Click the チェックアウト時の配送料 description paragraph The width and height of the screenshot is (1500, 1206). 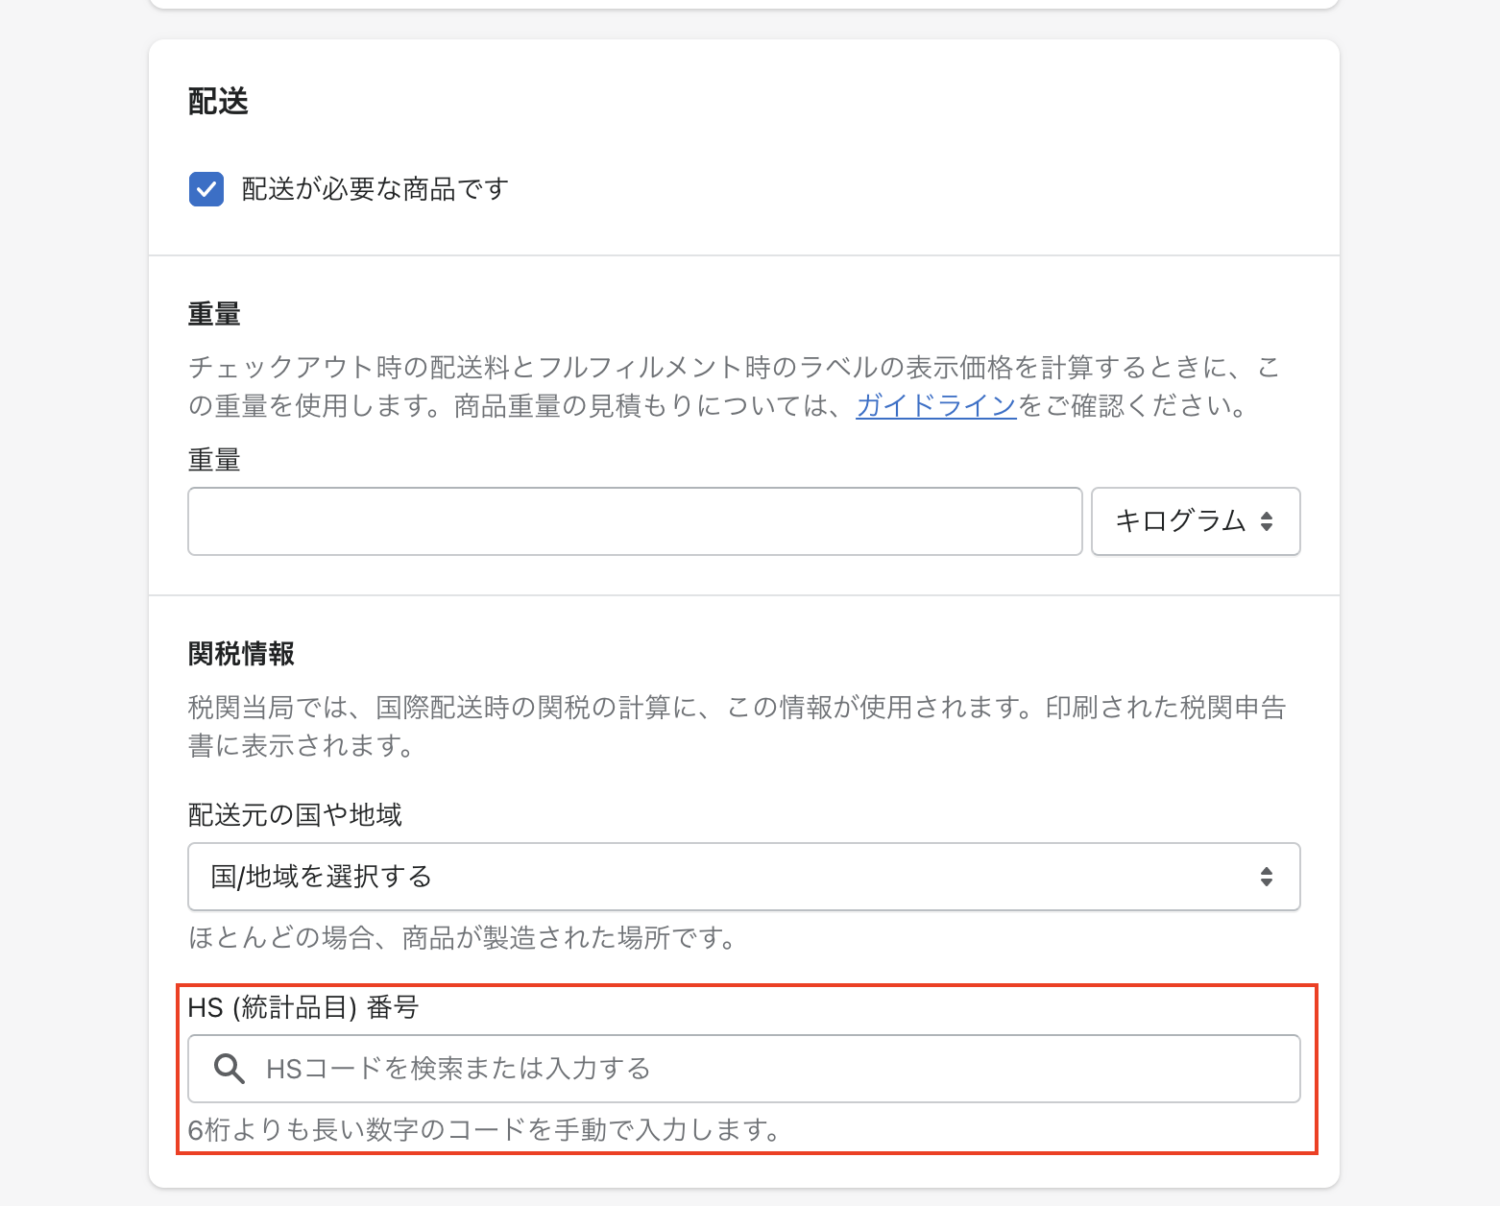coord(735,386)
